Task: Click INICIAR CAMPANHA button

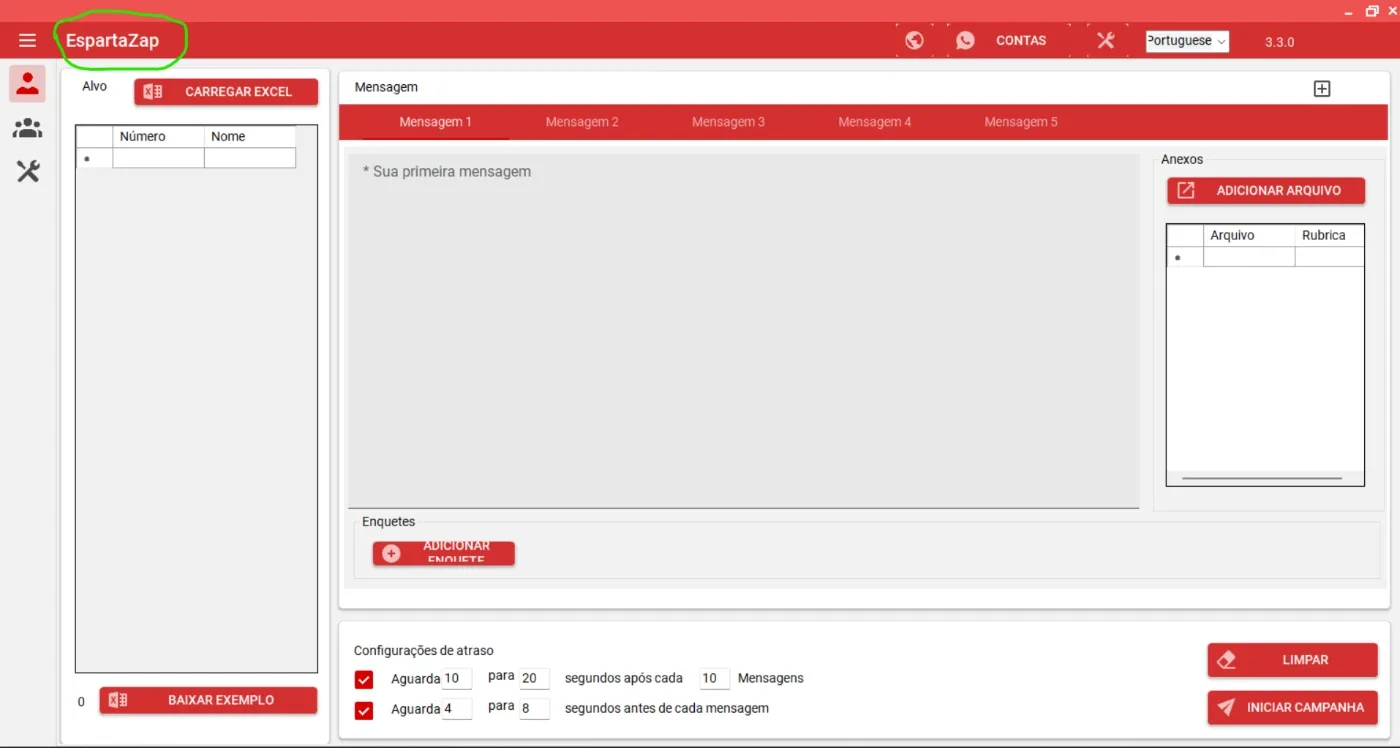Action: (x=1292, y=707)
